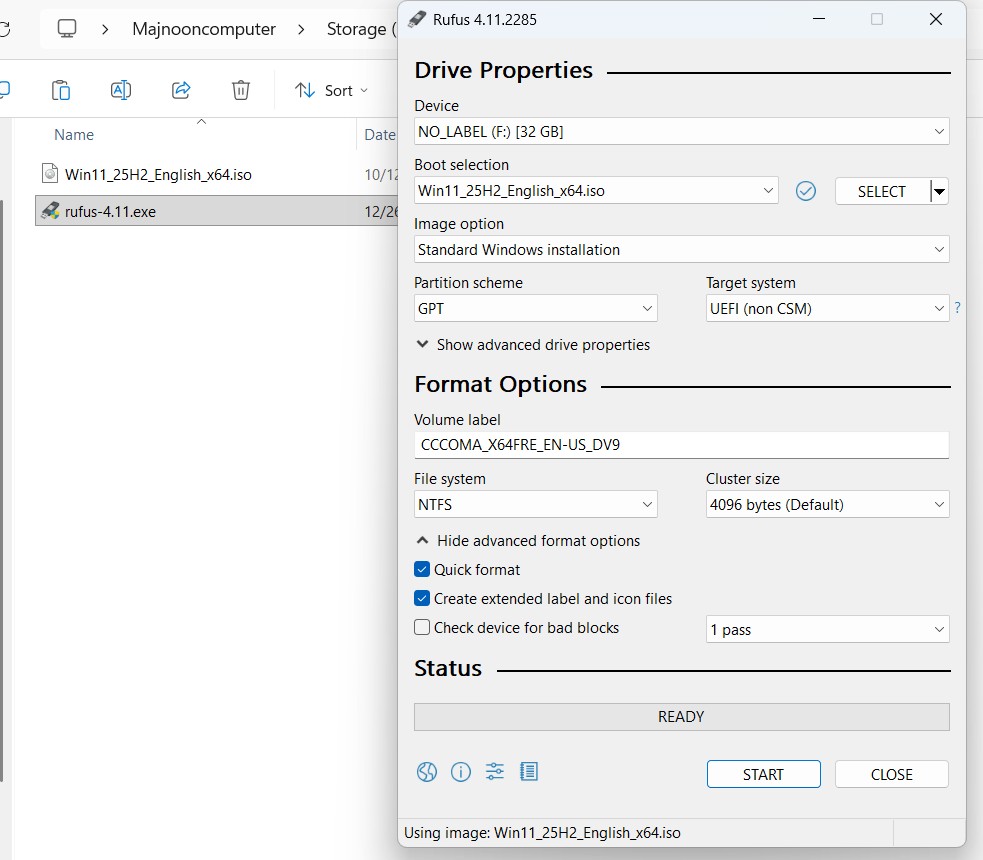Open the Partition scheme dropdown
The image size is (983, 860).
point(535,309)
